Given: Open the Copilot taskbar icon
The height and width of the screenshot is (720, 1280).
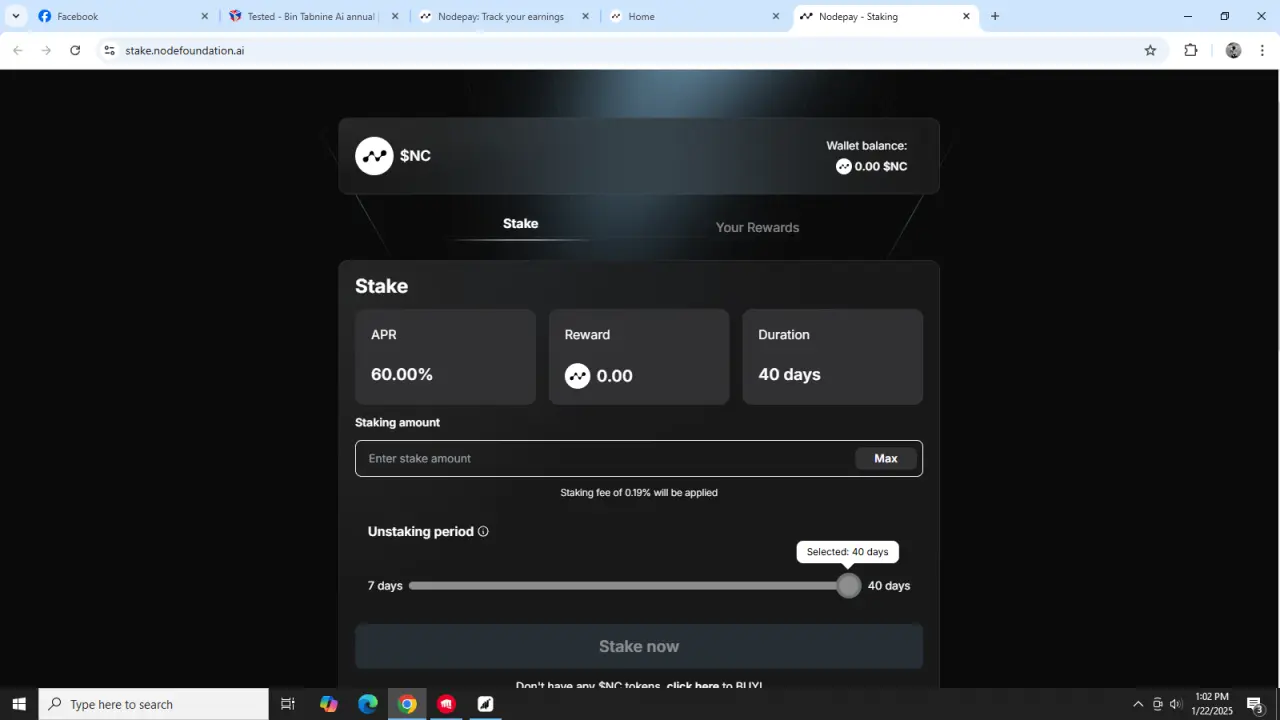Looking at the screenshot, I should pos(329,704).
